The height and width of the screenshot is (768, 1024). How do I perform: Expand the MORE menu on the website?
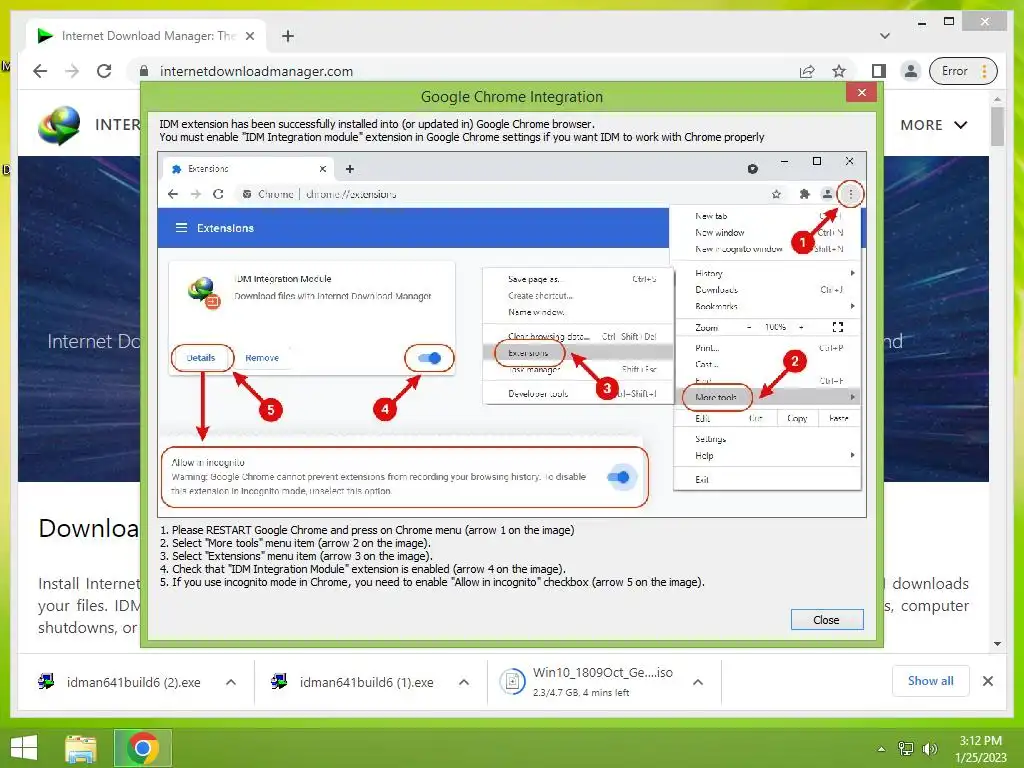point(934,125)
